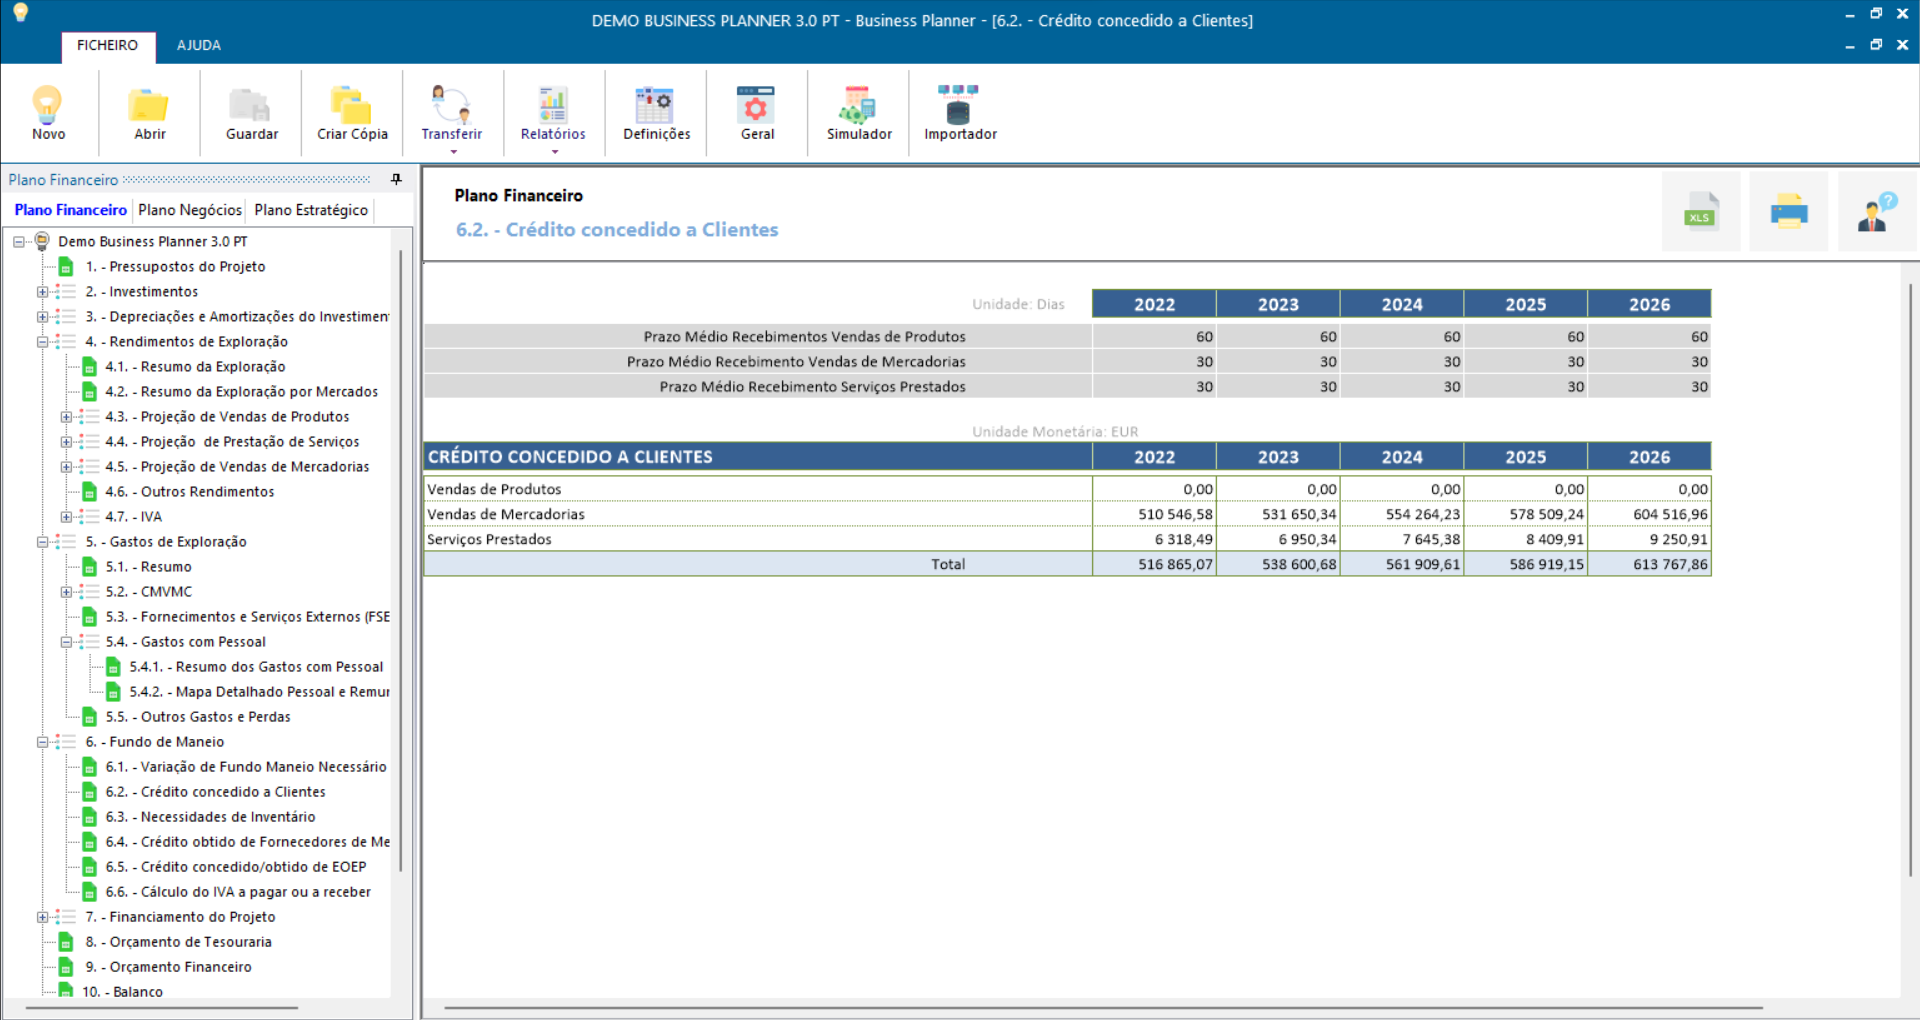The height and width of the screenshot is (1020, 1920).
Task: Click Vendas de Mercadorias 2022 value 510 546,58
Action: pos(1154,514)
